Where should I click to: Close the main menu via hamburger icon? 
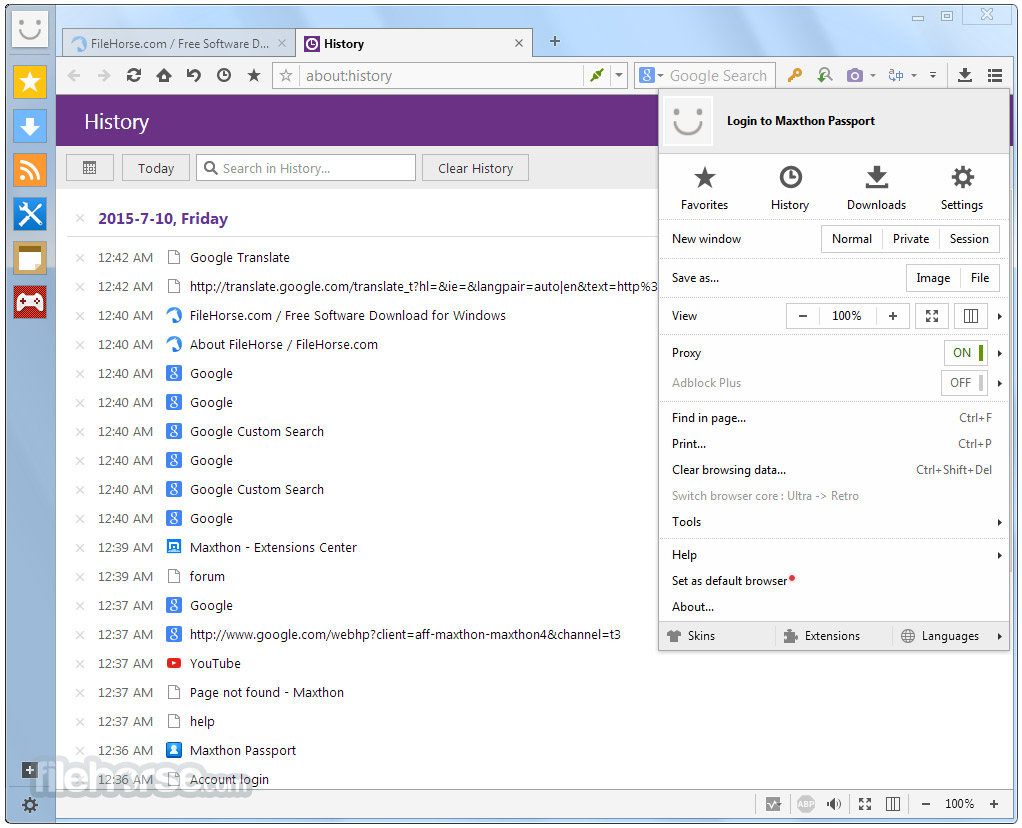(x=995, y=76)
